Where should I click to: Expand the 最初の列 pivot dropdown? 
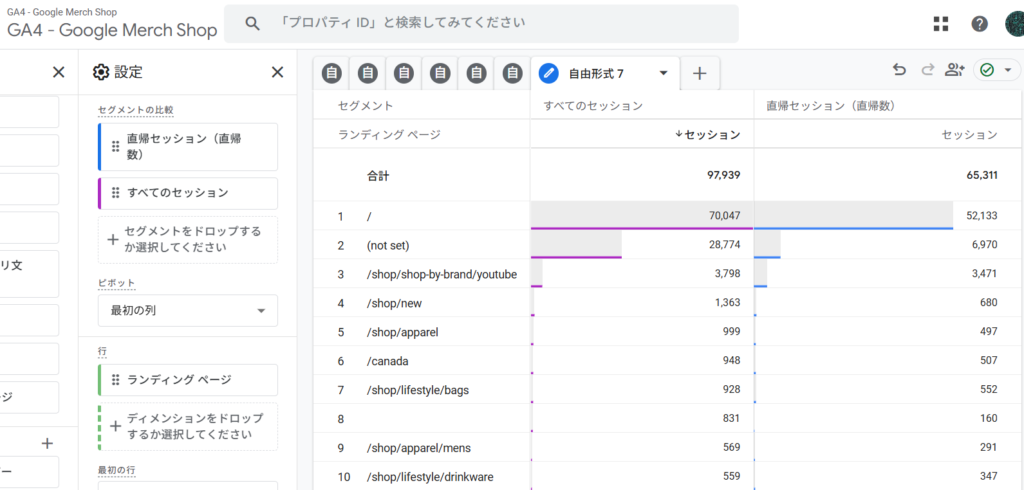click(x=187, y=311)
